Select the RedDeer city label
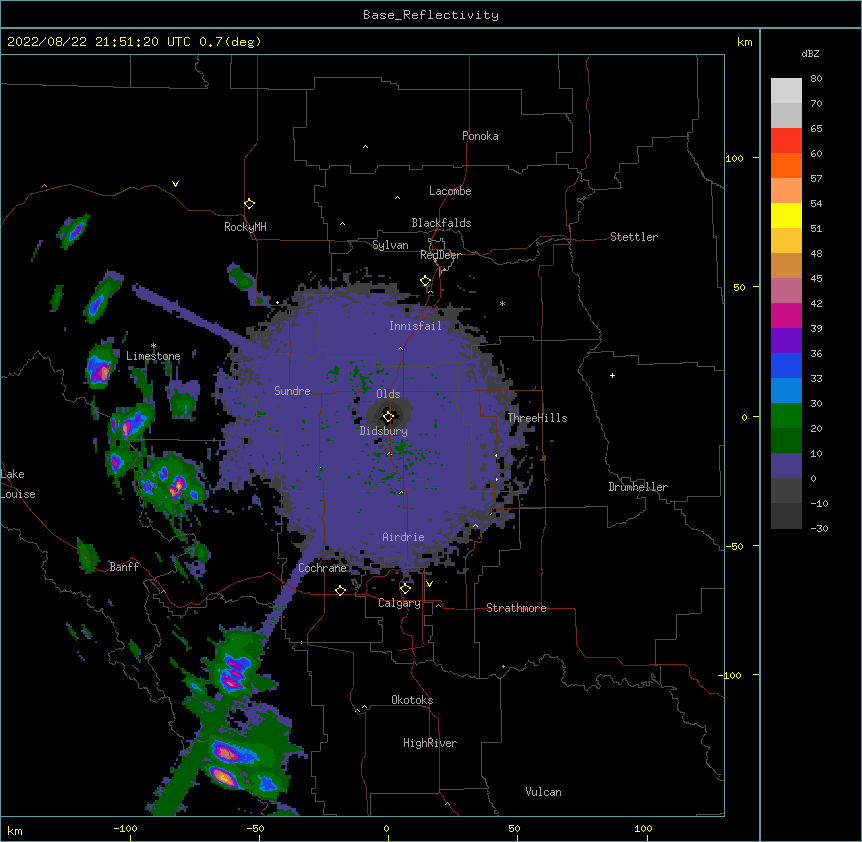 pos(440,255)
